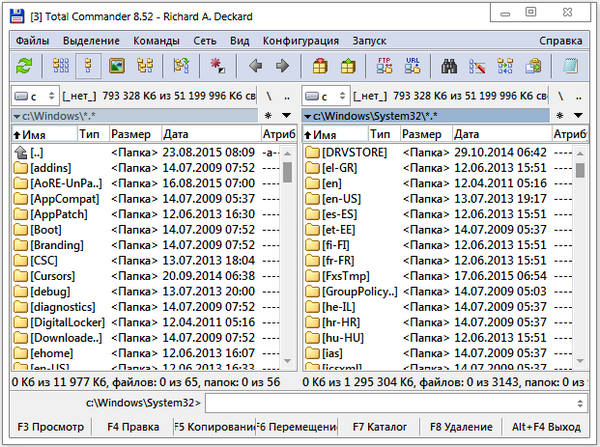Sort left panel by the Размер column
The height and width of the screenshot is (447, 600).
(132, 133)
